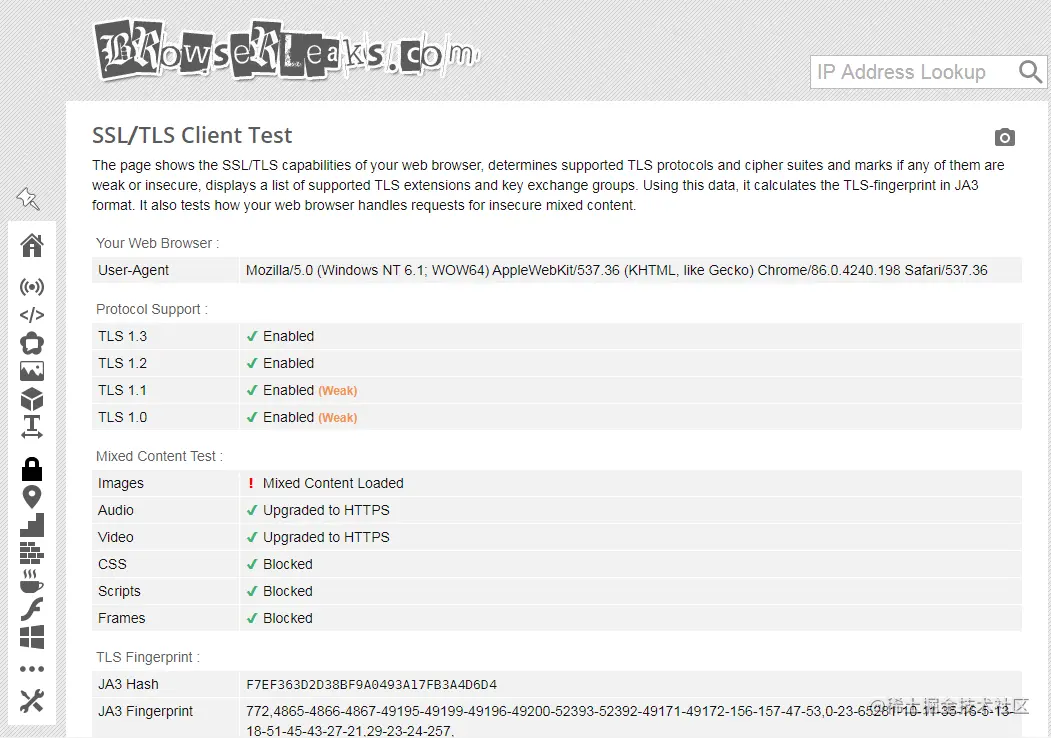Click Enabled status in TLS 1.3 row
The image size is (1051, 738).
click(x=288, y=336)
